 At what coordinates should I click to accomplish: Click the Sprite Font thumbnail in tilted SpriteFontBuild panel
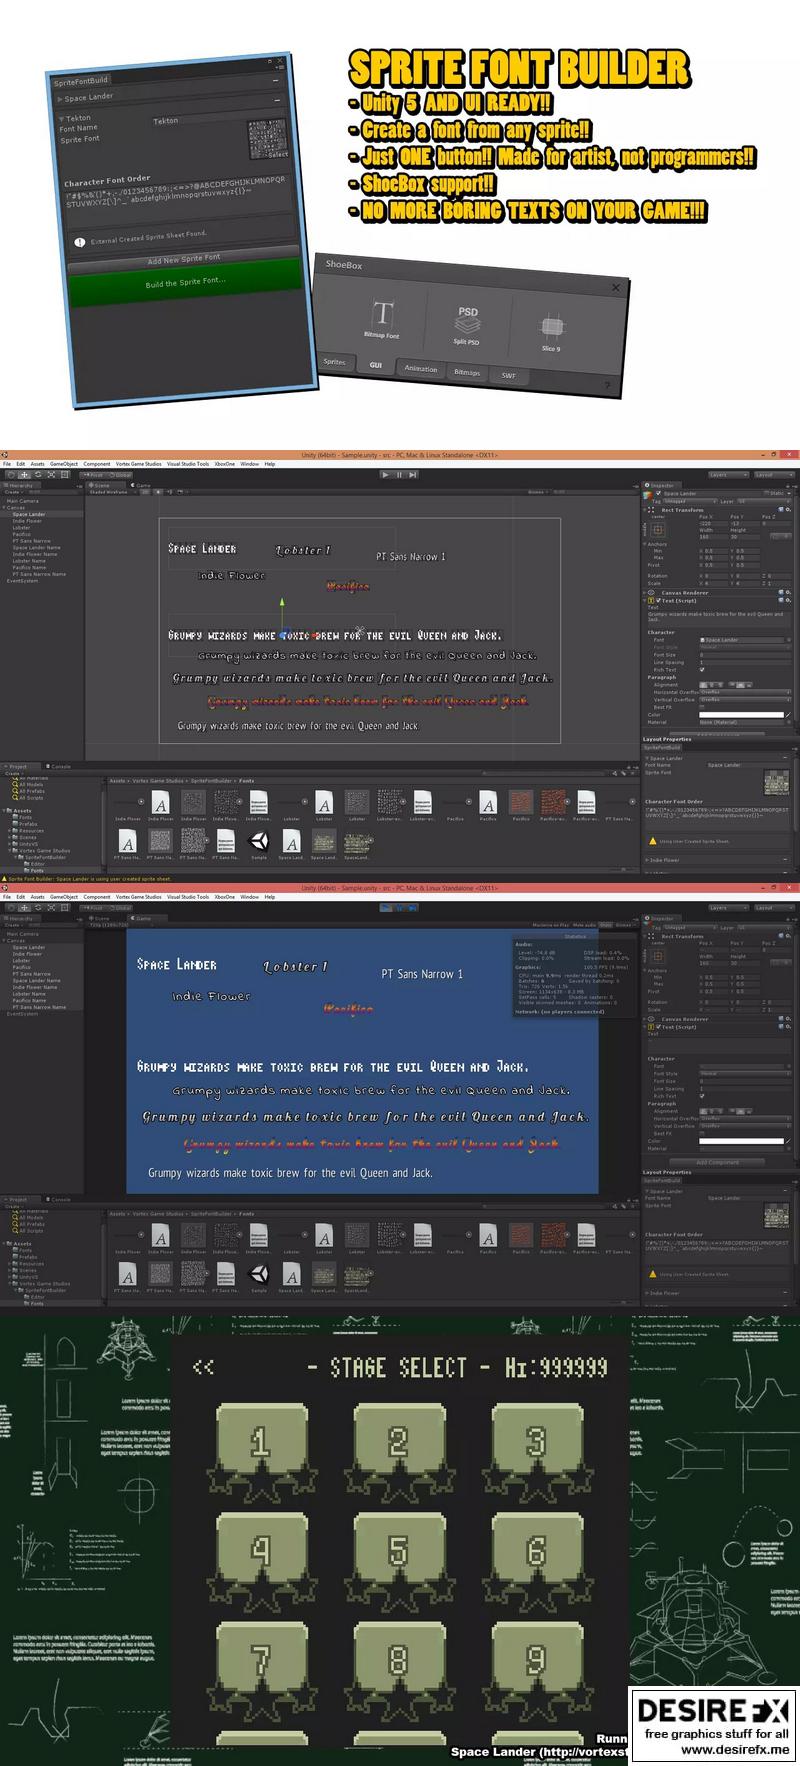267,139
